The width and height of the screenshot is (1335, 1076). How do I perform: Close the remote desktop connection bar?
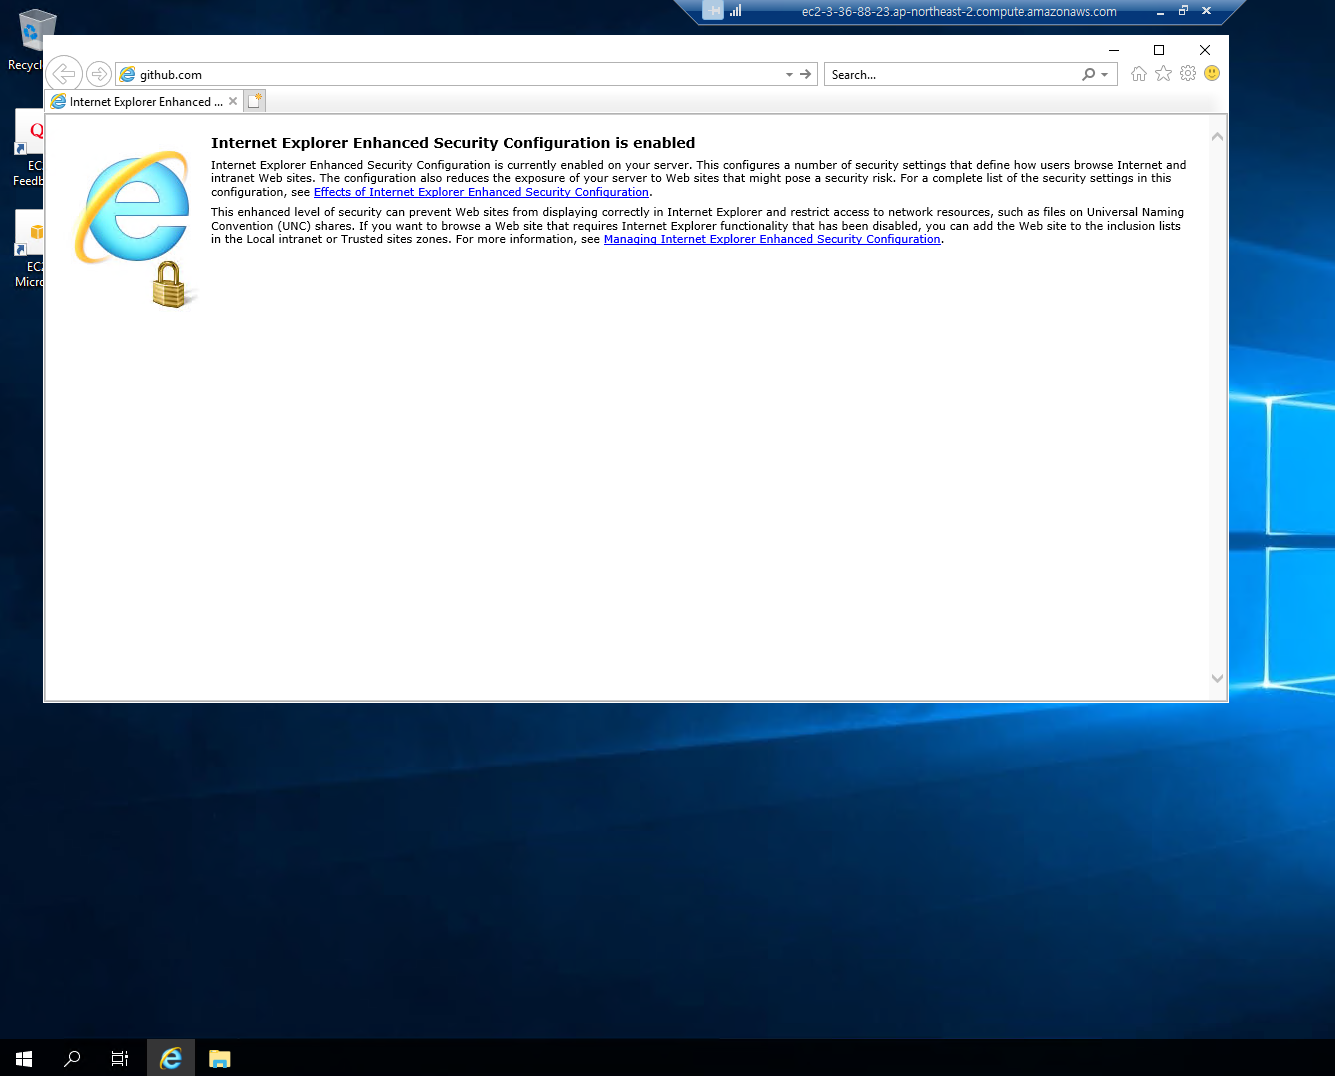click(1206, 11)
